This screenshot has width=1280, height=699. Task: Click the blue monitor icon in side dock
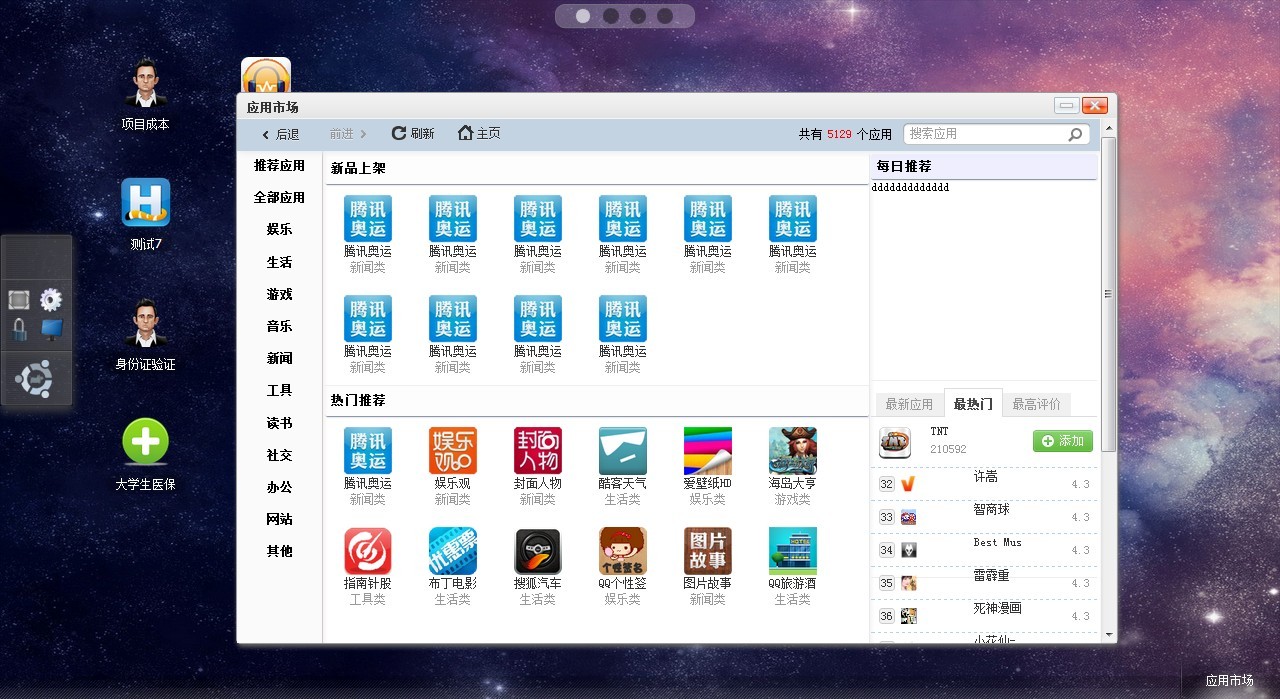pyautogui.click(x=51, y=329)
